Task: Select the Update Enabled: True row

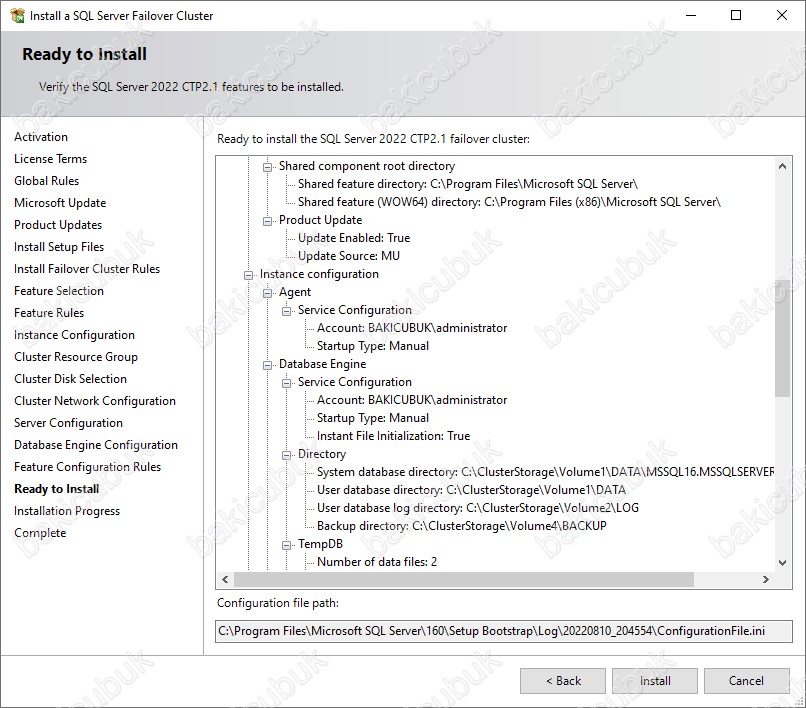Action: coord(354,238)
